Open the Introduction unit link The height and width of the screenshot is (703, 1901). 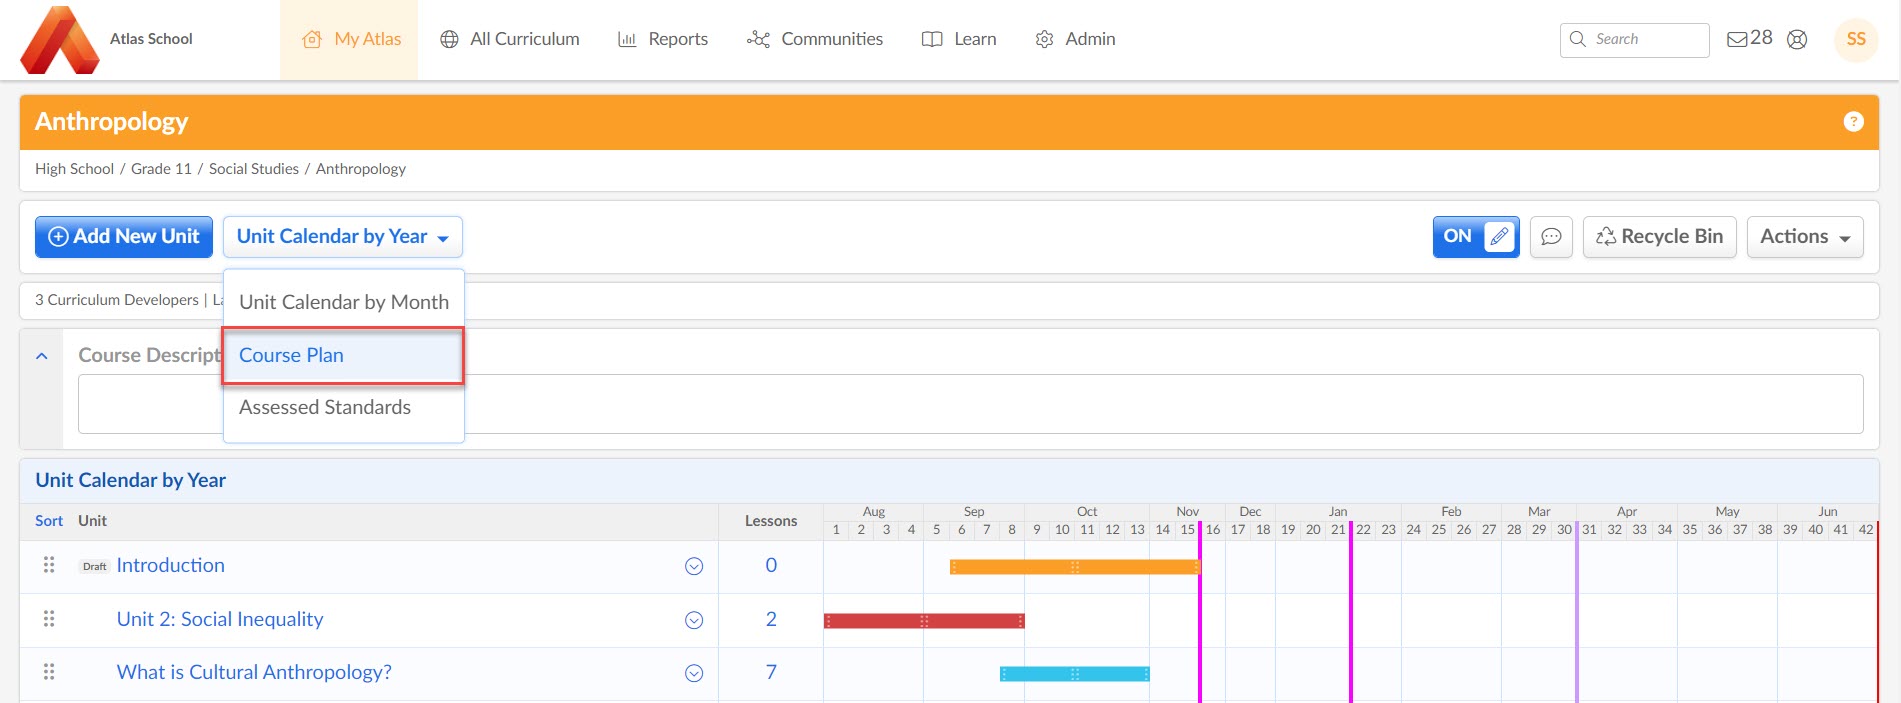tap(171, 565)
